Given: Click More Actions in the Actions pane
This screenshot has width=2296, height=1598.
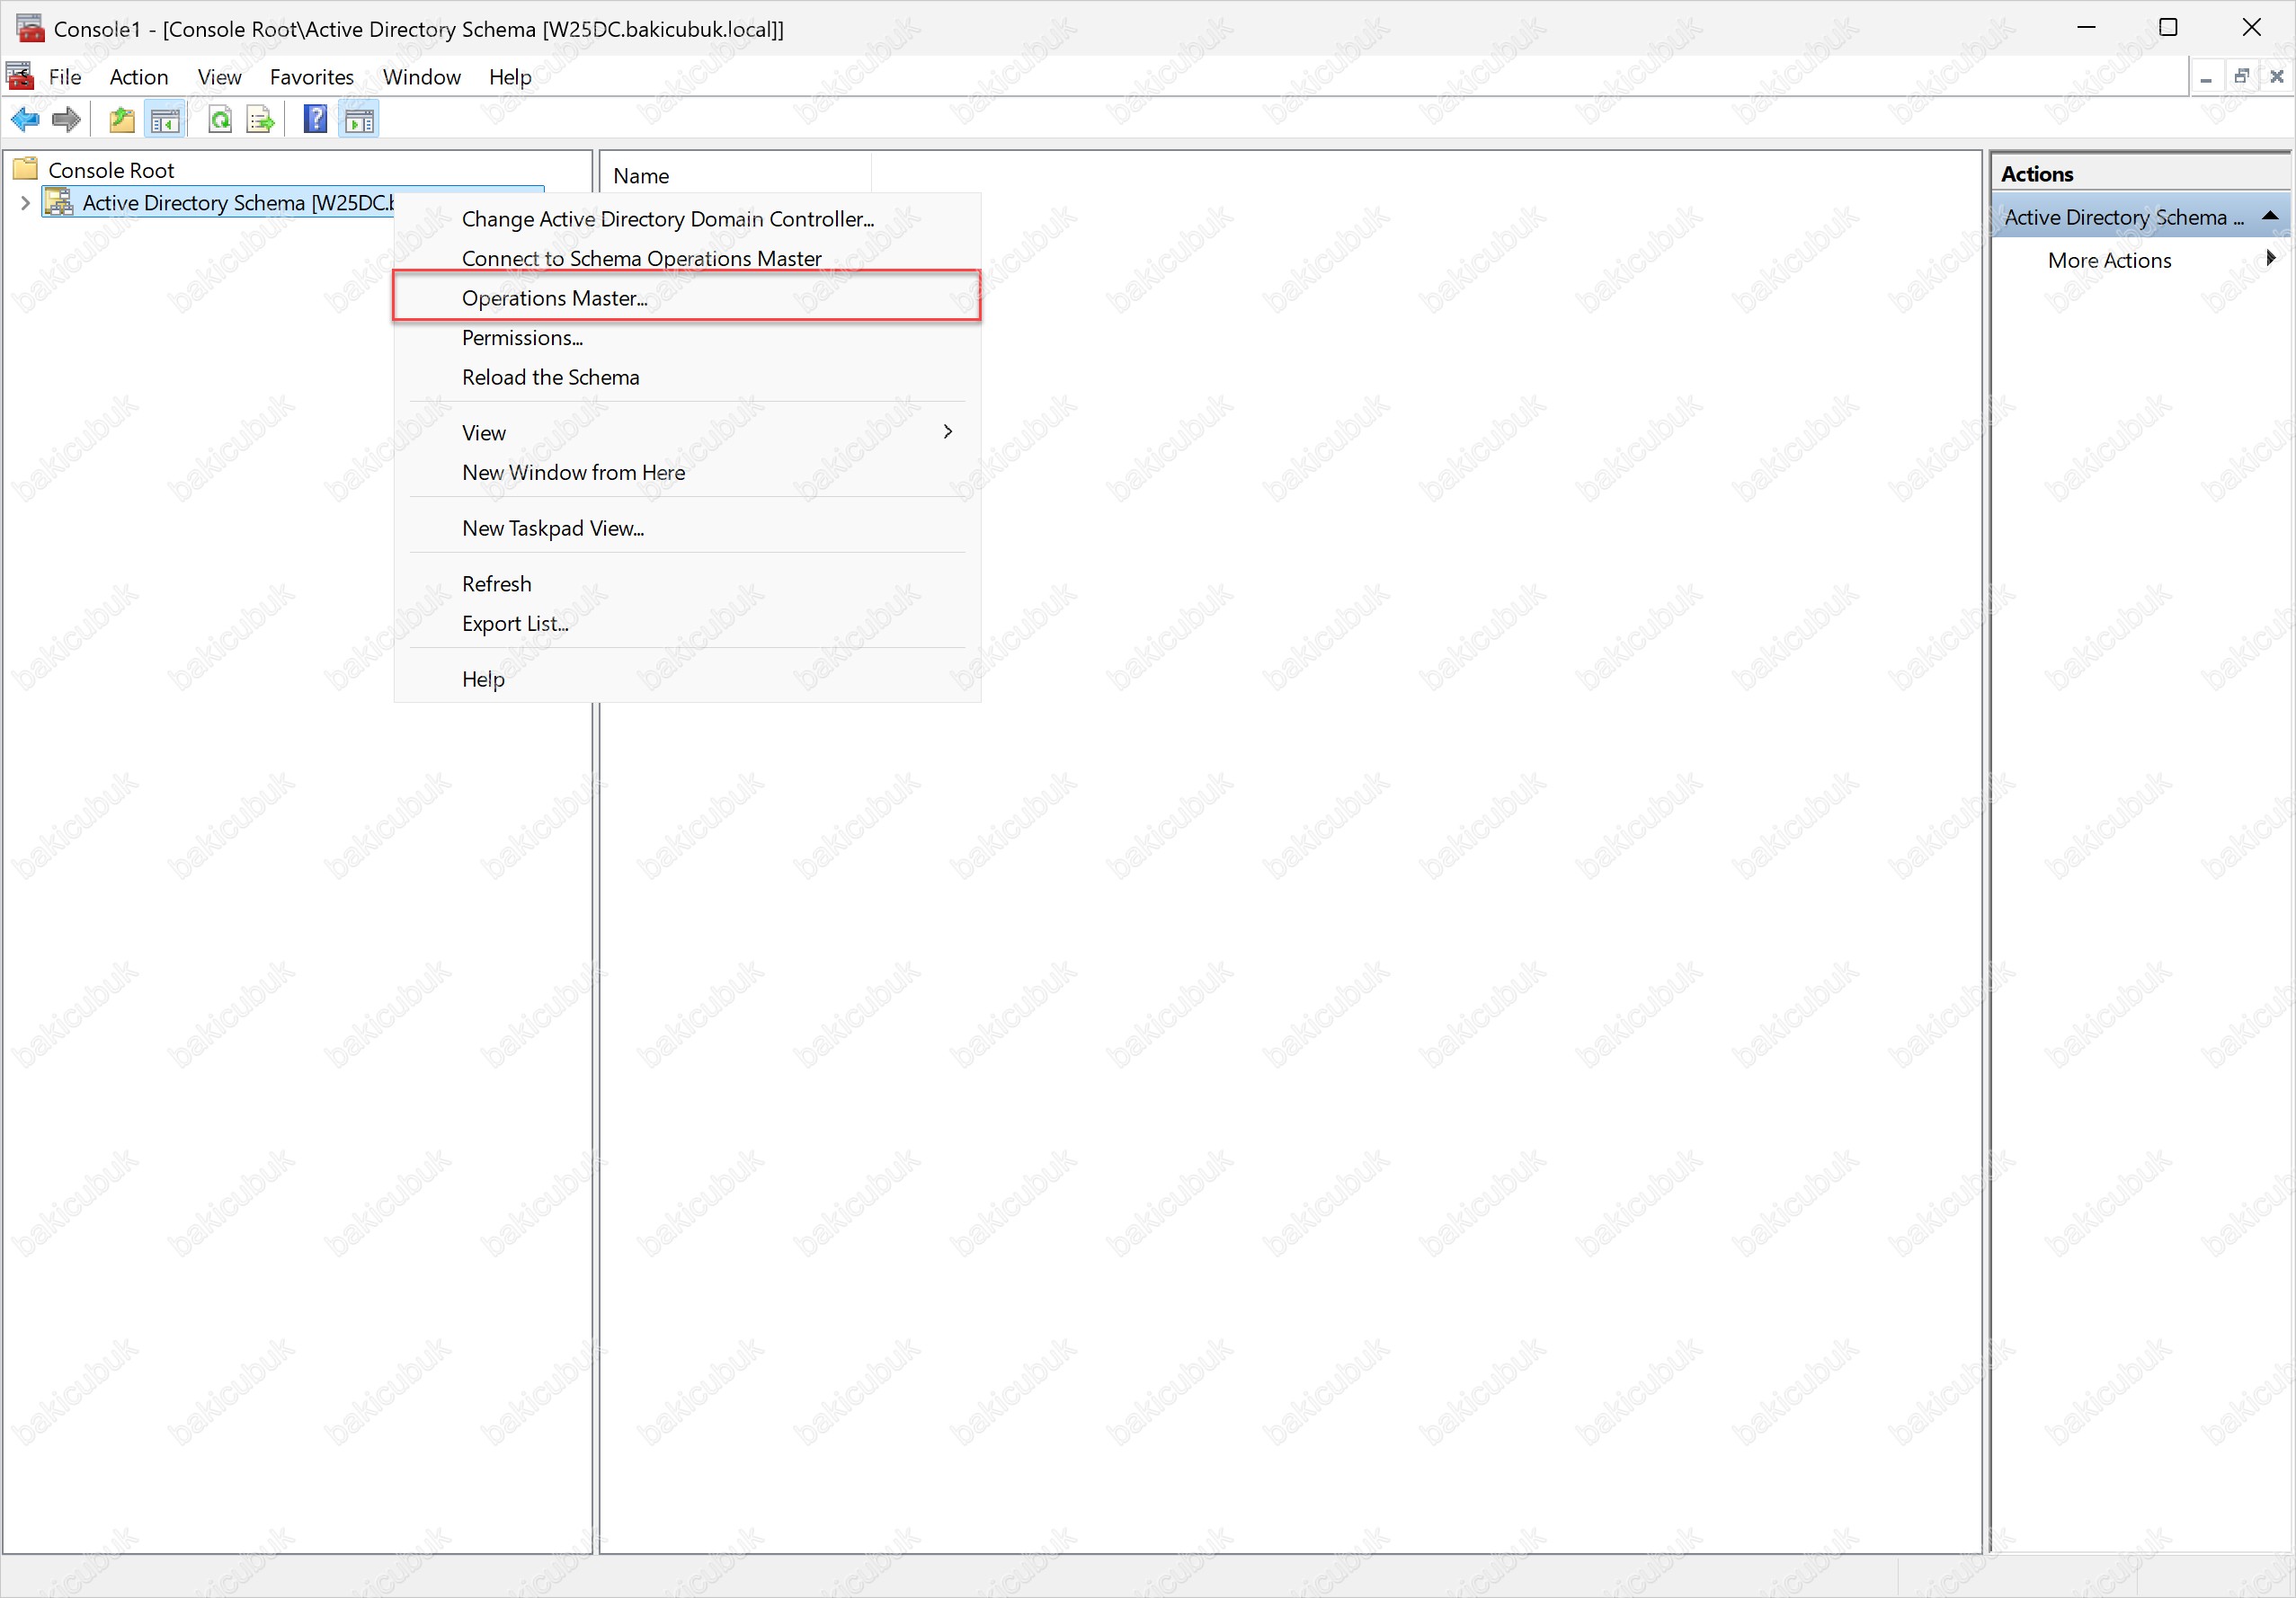Looking at the screenshot, I should (x=2109, y=260).
